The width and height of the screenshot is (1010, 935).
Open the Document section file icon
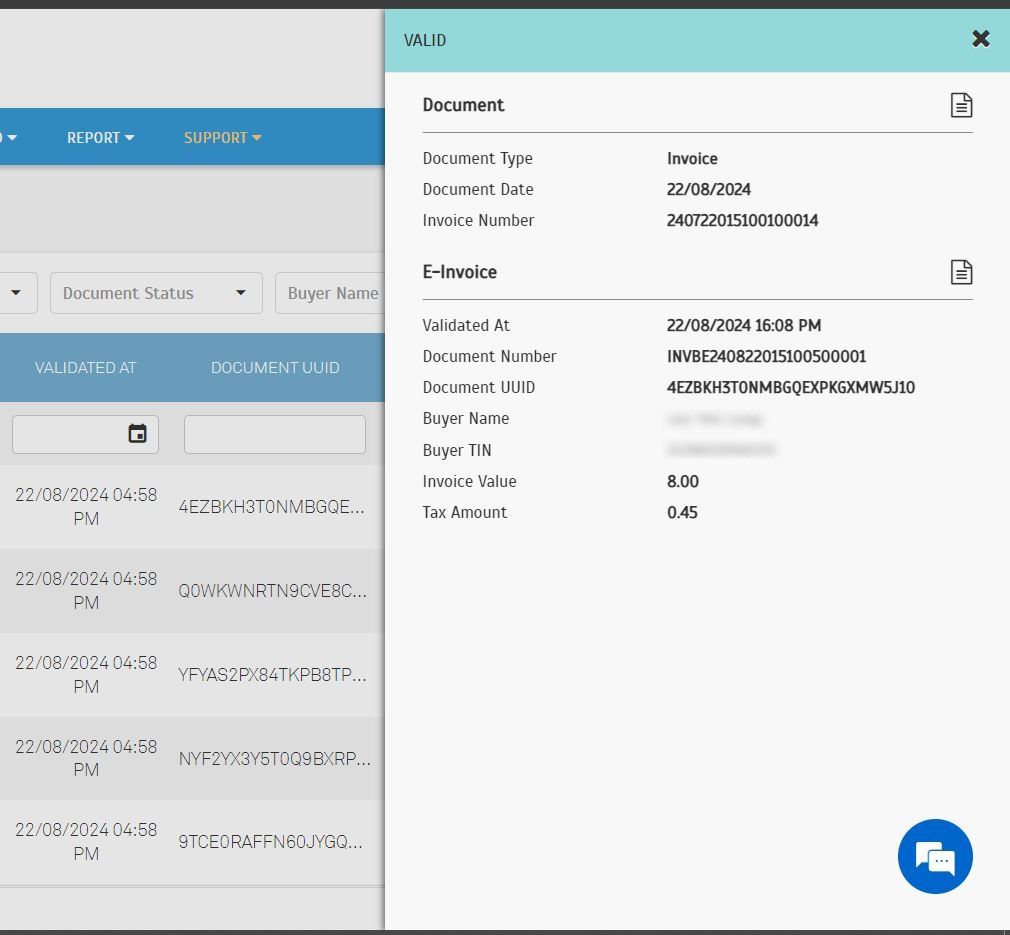pyautogui.click(x=960, y=105)
